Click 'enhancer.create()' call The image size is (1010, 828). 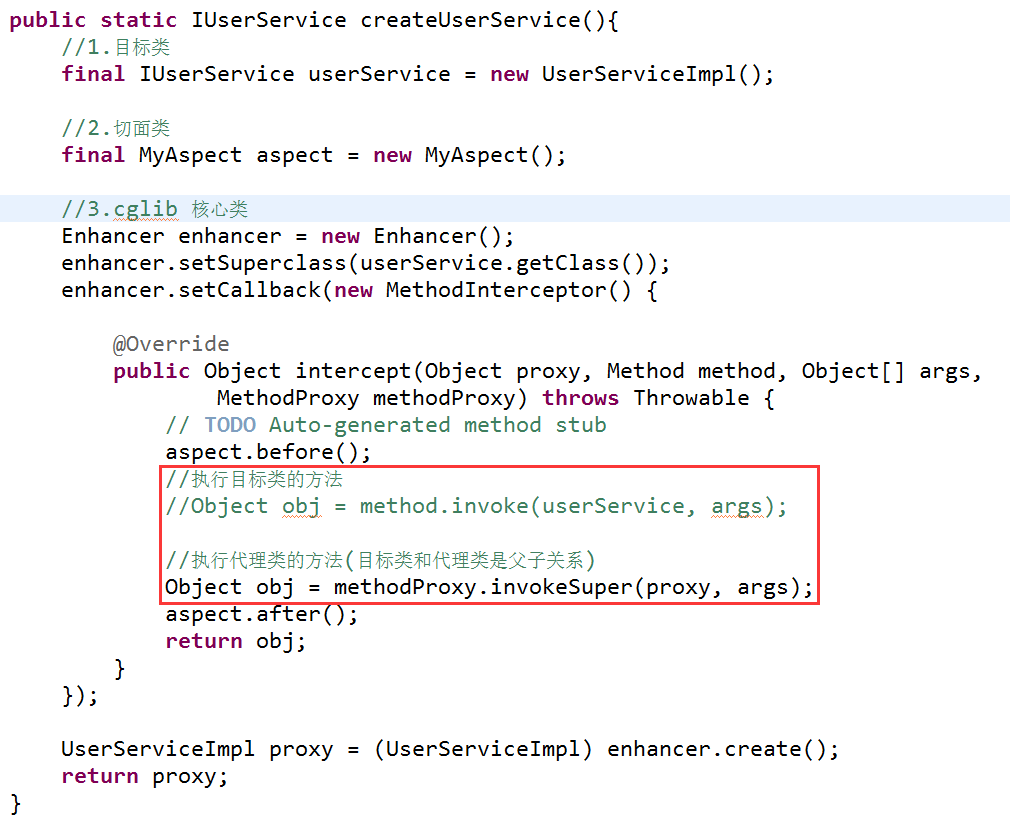coord(716,749)
